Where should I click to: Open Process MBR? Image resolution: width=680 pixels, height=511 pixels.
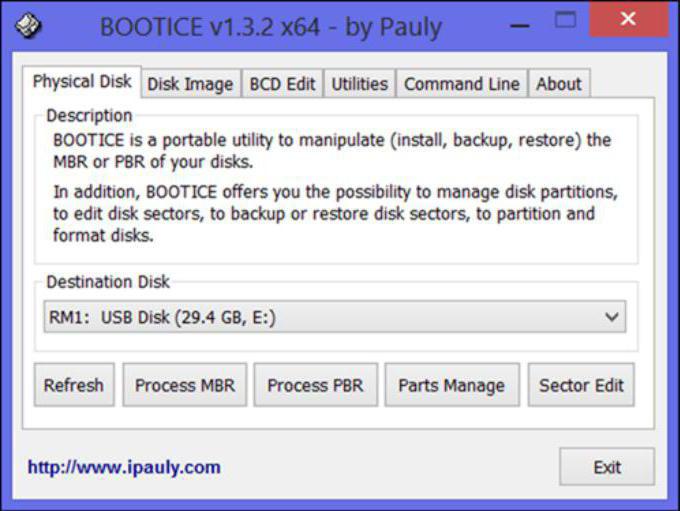point(185,385)
